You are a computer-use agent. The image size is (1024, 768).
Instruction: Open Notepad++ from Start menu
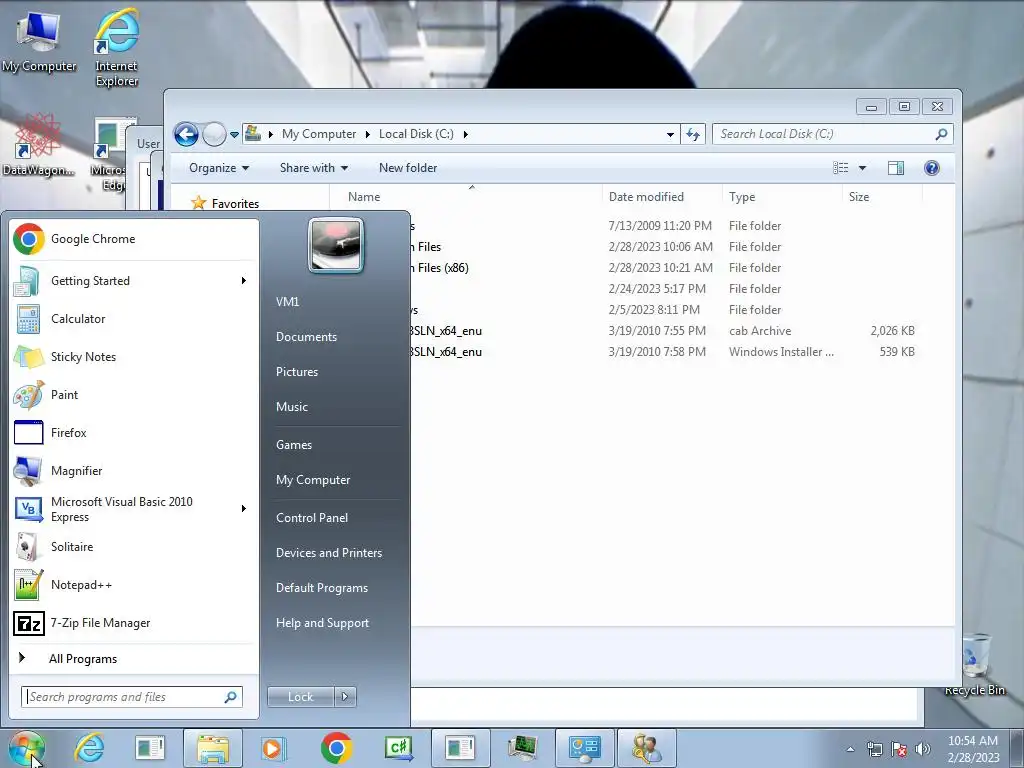[134, 584]
